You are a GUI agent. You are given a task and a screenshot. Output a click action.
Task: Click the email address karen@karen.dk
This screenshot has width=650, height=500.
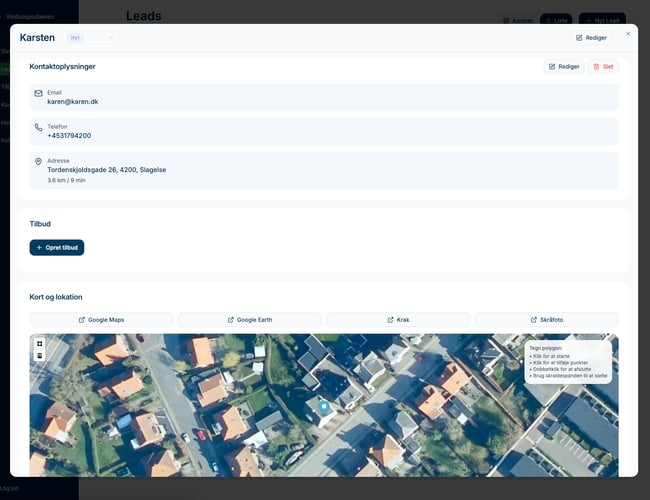tap(73, 101)
